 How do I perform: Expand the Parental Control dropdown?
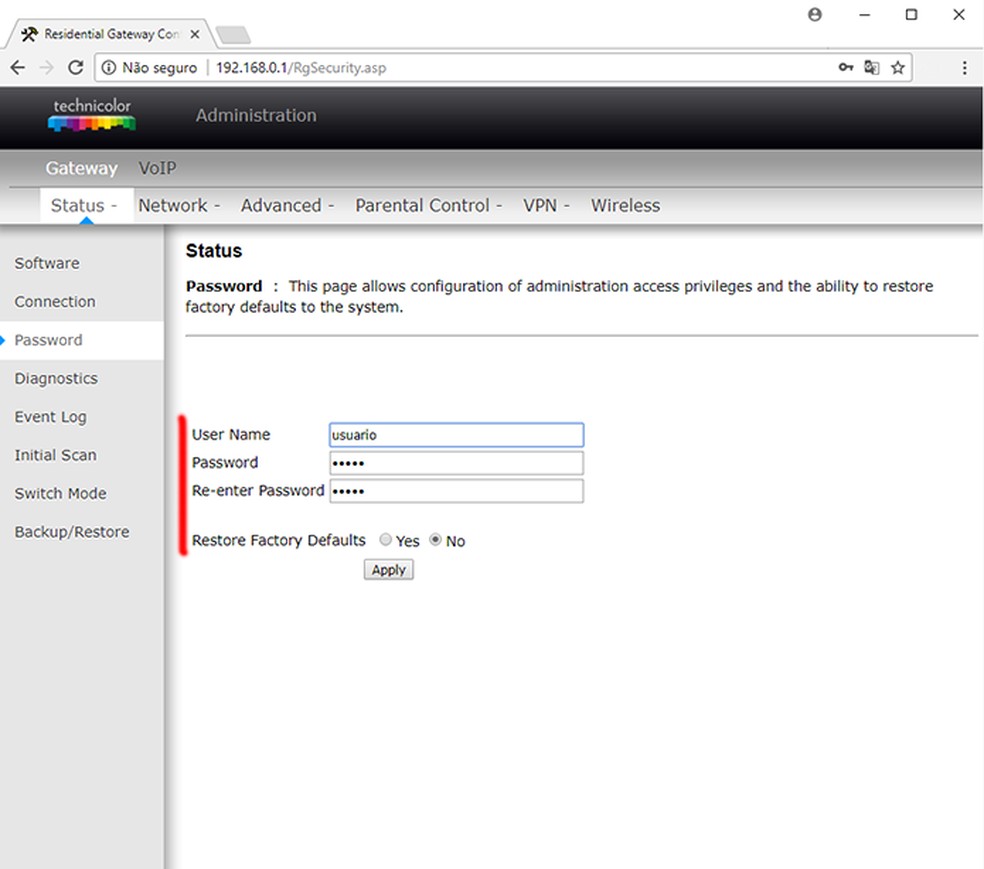point(424,205)
